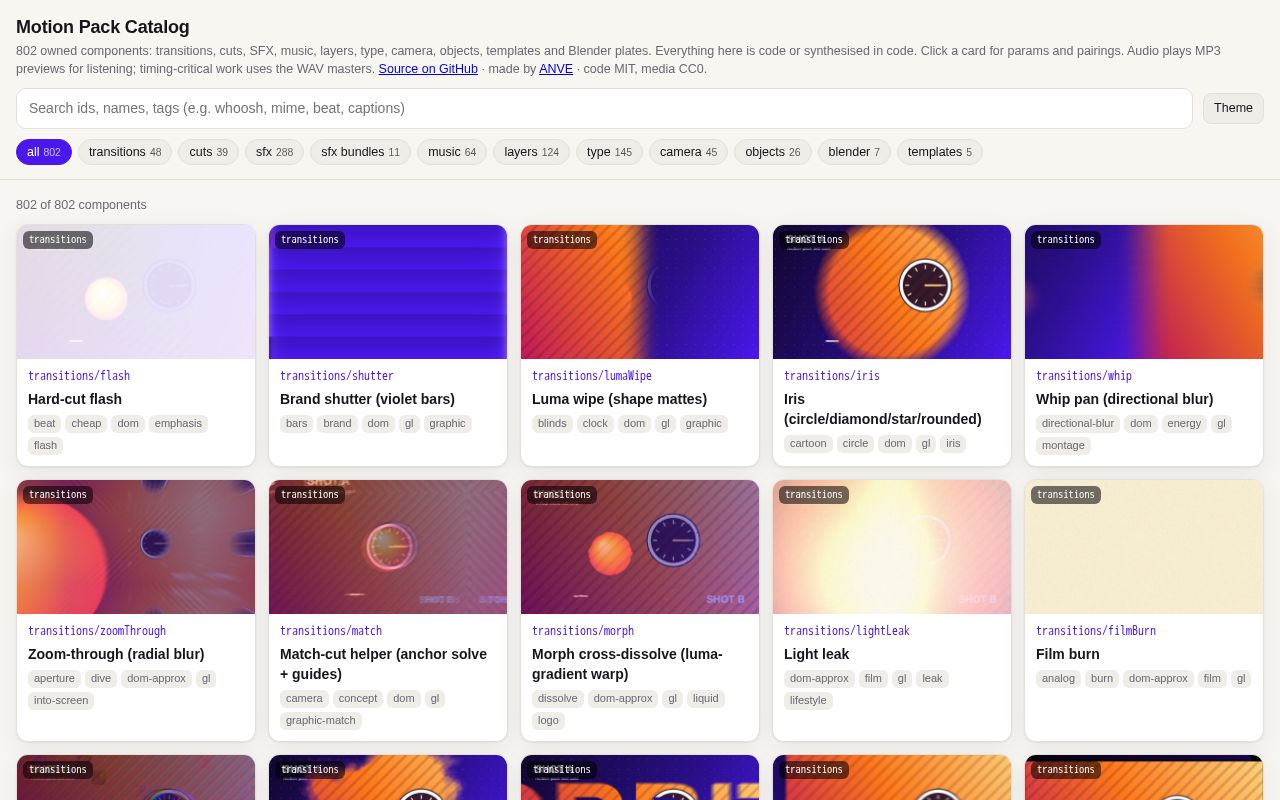Click the 'aperture' tag on Zoom-through

click(x=54, y=679)
